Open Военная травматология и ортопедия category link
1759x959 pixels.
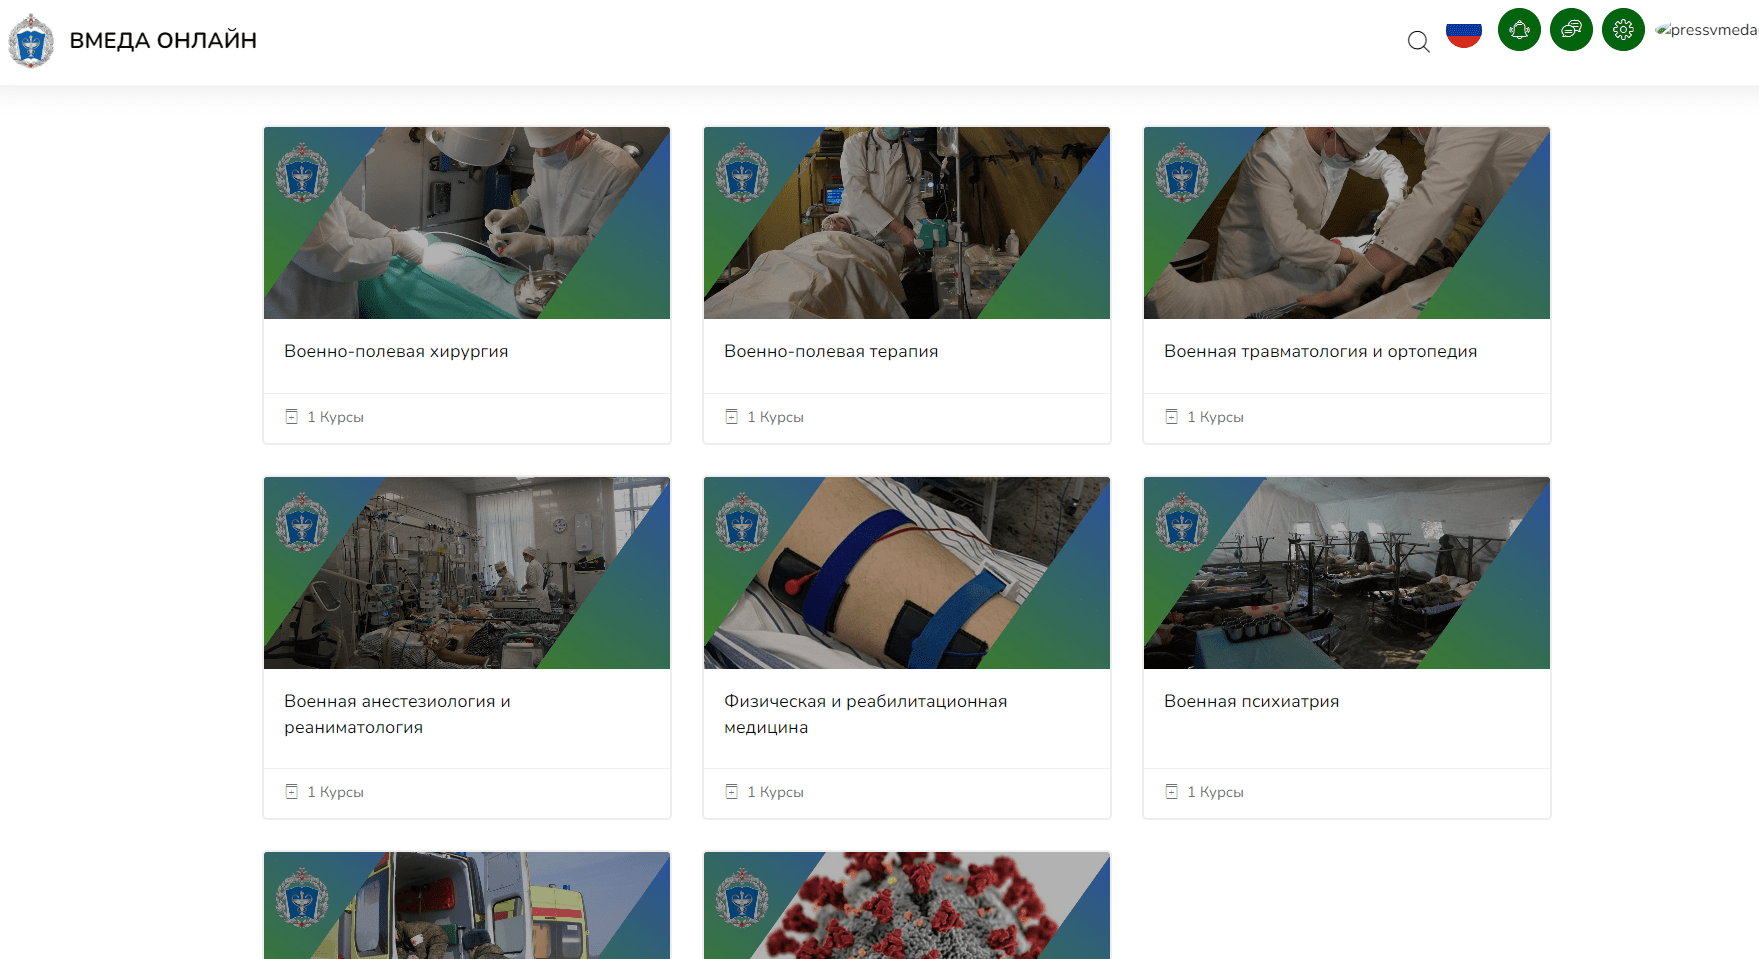1320,351
